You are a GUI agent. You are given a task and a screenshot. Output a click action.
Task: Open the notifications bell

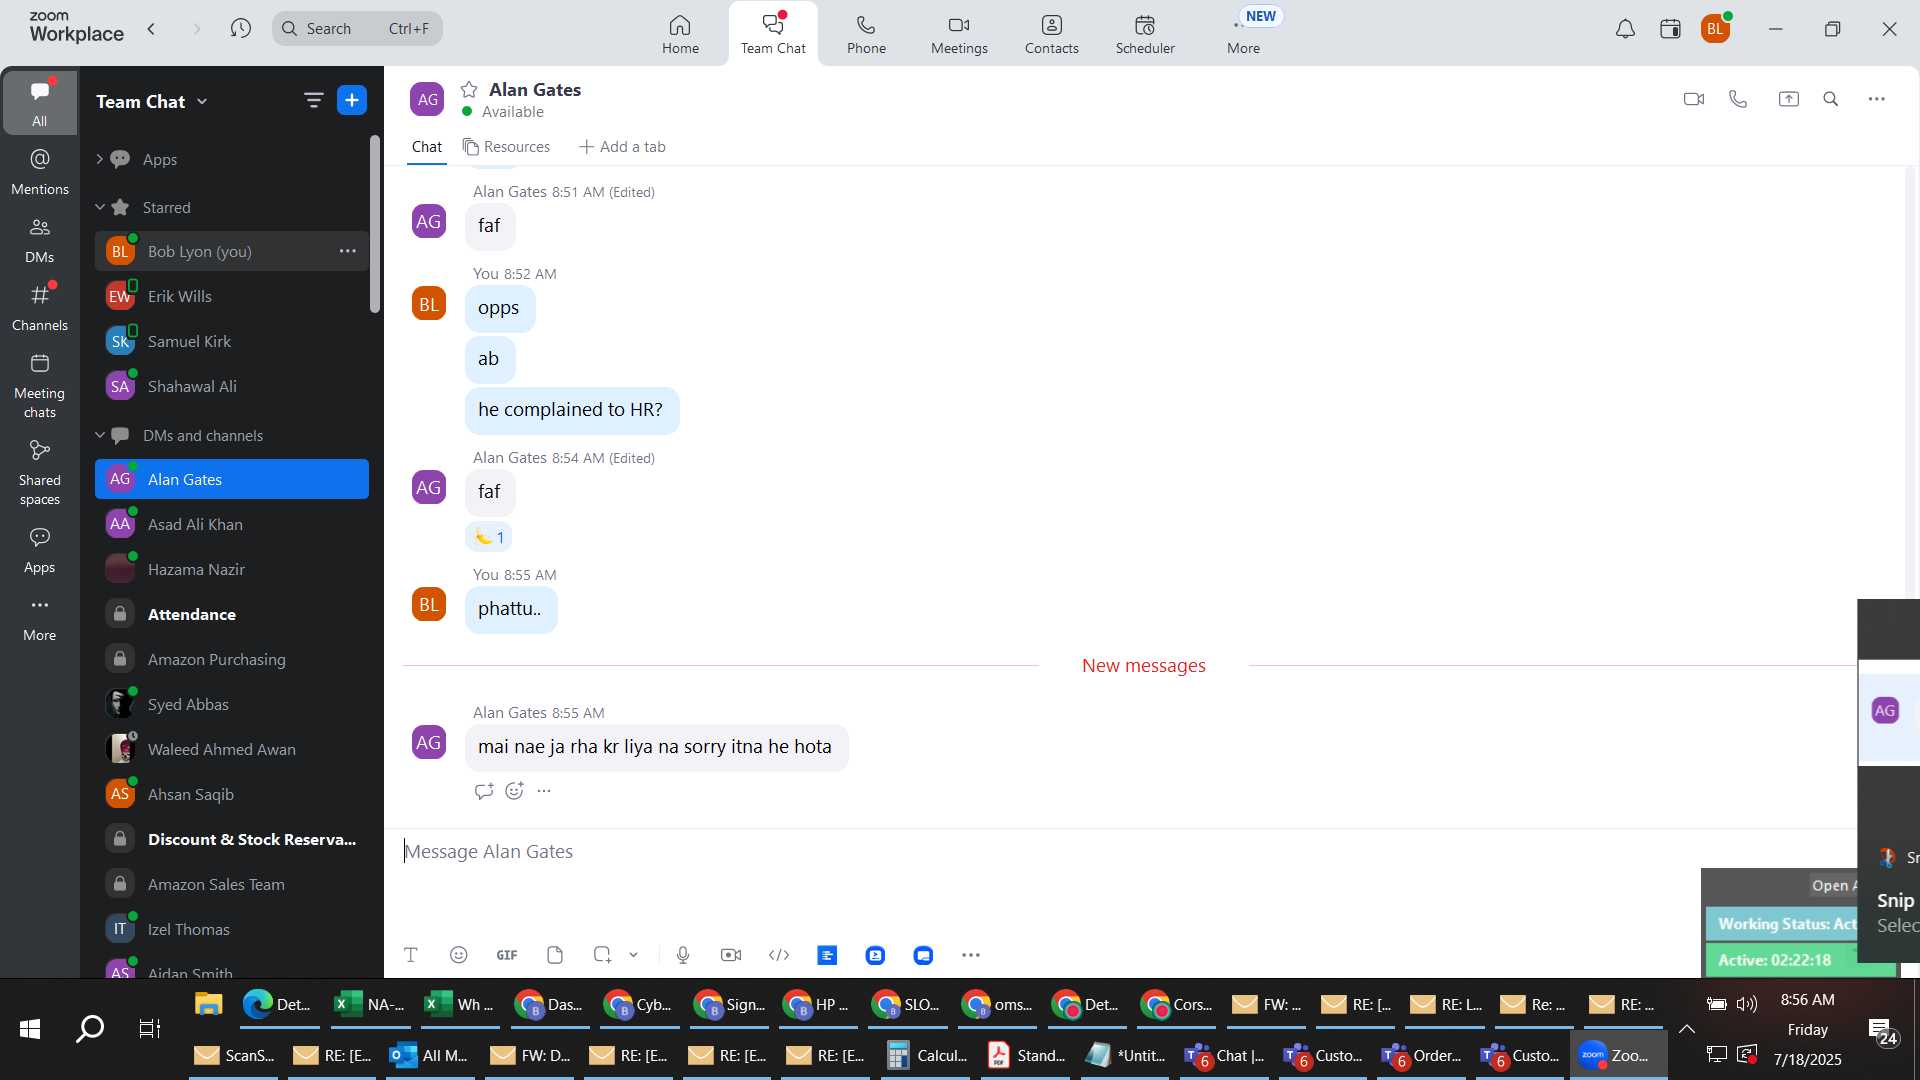click(1625, 29)
